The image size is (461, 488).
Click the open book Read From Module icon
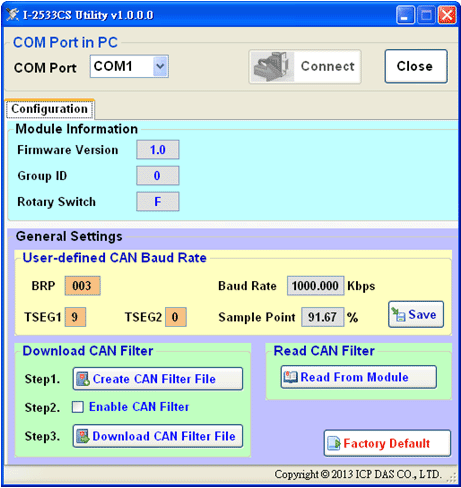click(290, 377)
